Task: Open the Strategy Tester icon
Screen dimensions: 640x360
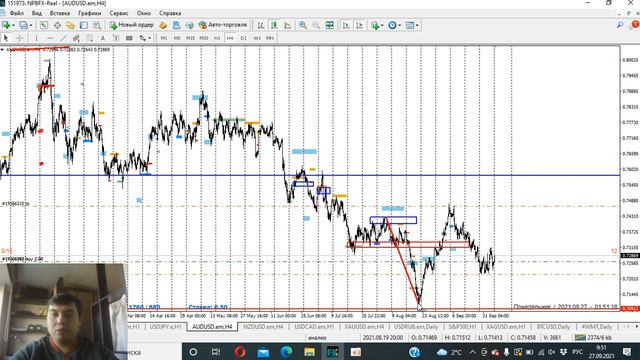Action: pyautogui.click(x=97, y=25)
